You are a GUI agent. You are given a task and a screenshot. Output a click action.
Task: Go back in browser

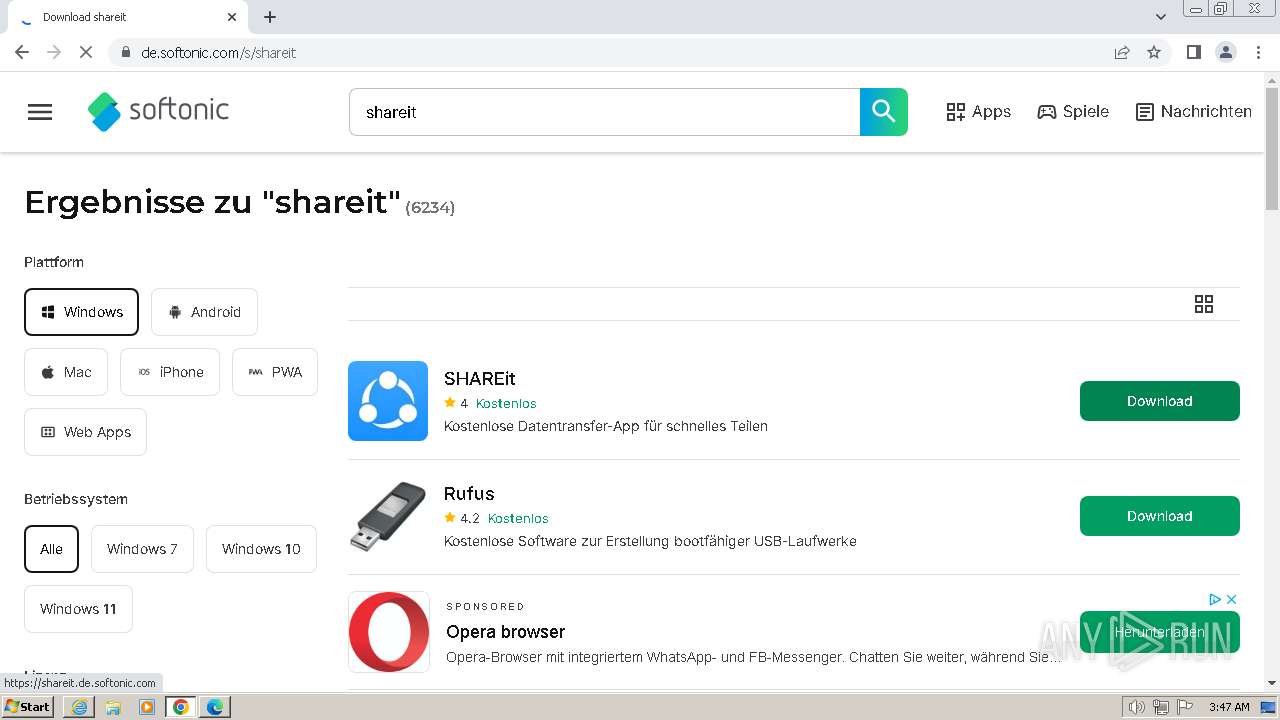point(22,52)
